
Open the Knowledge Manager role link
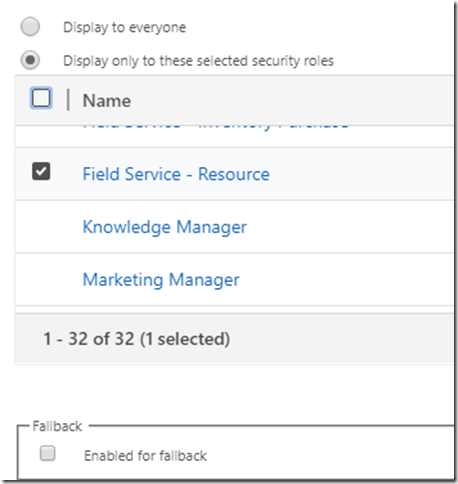coord(165,227)
